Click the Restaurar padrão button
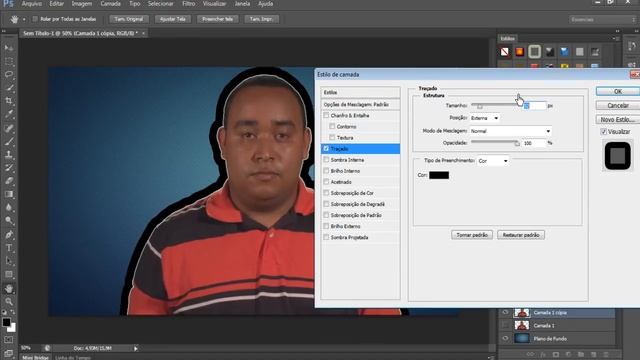Viewport: 640px width, 360px height. pos(521,235)
